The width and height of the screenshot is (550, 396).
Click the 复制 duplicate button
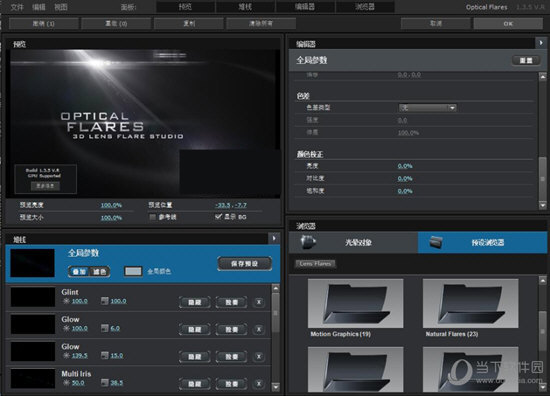tap(189, 24)
